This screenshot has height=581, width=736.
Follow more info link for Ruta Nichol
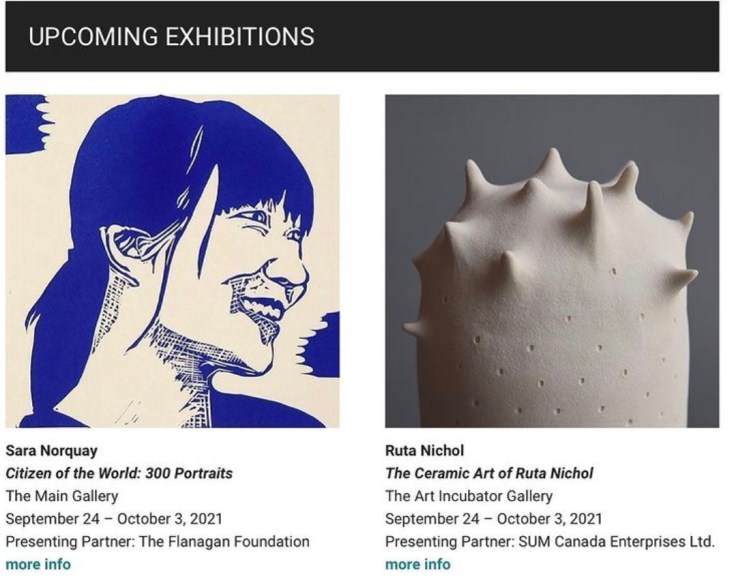418,565
